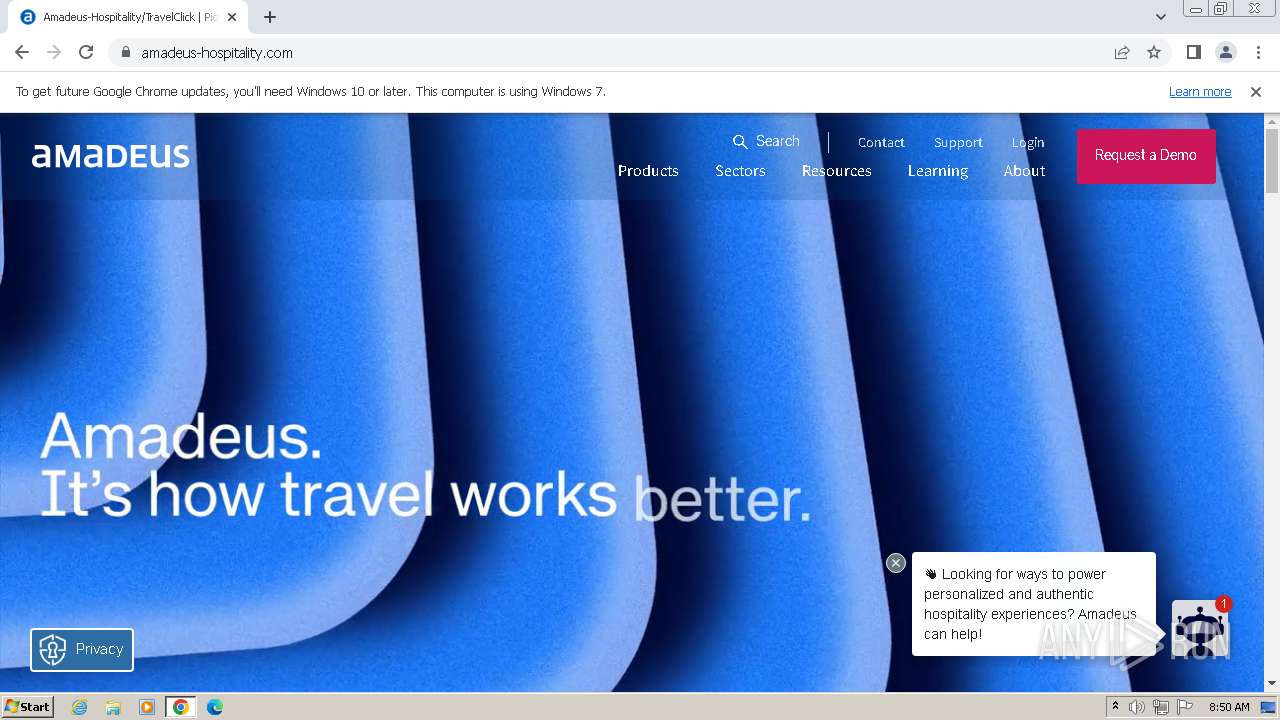1280x720 pixels.
Task: Reload the current page
Action: (x=86, y=52)
